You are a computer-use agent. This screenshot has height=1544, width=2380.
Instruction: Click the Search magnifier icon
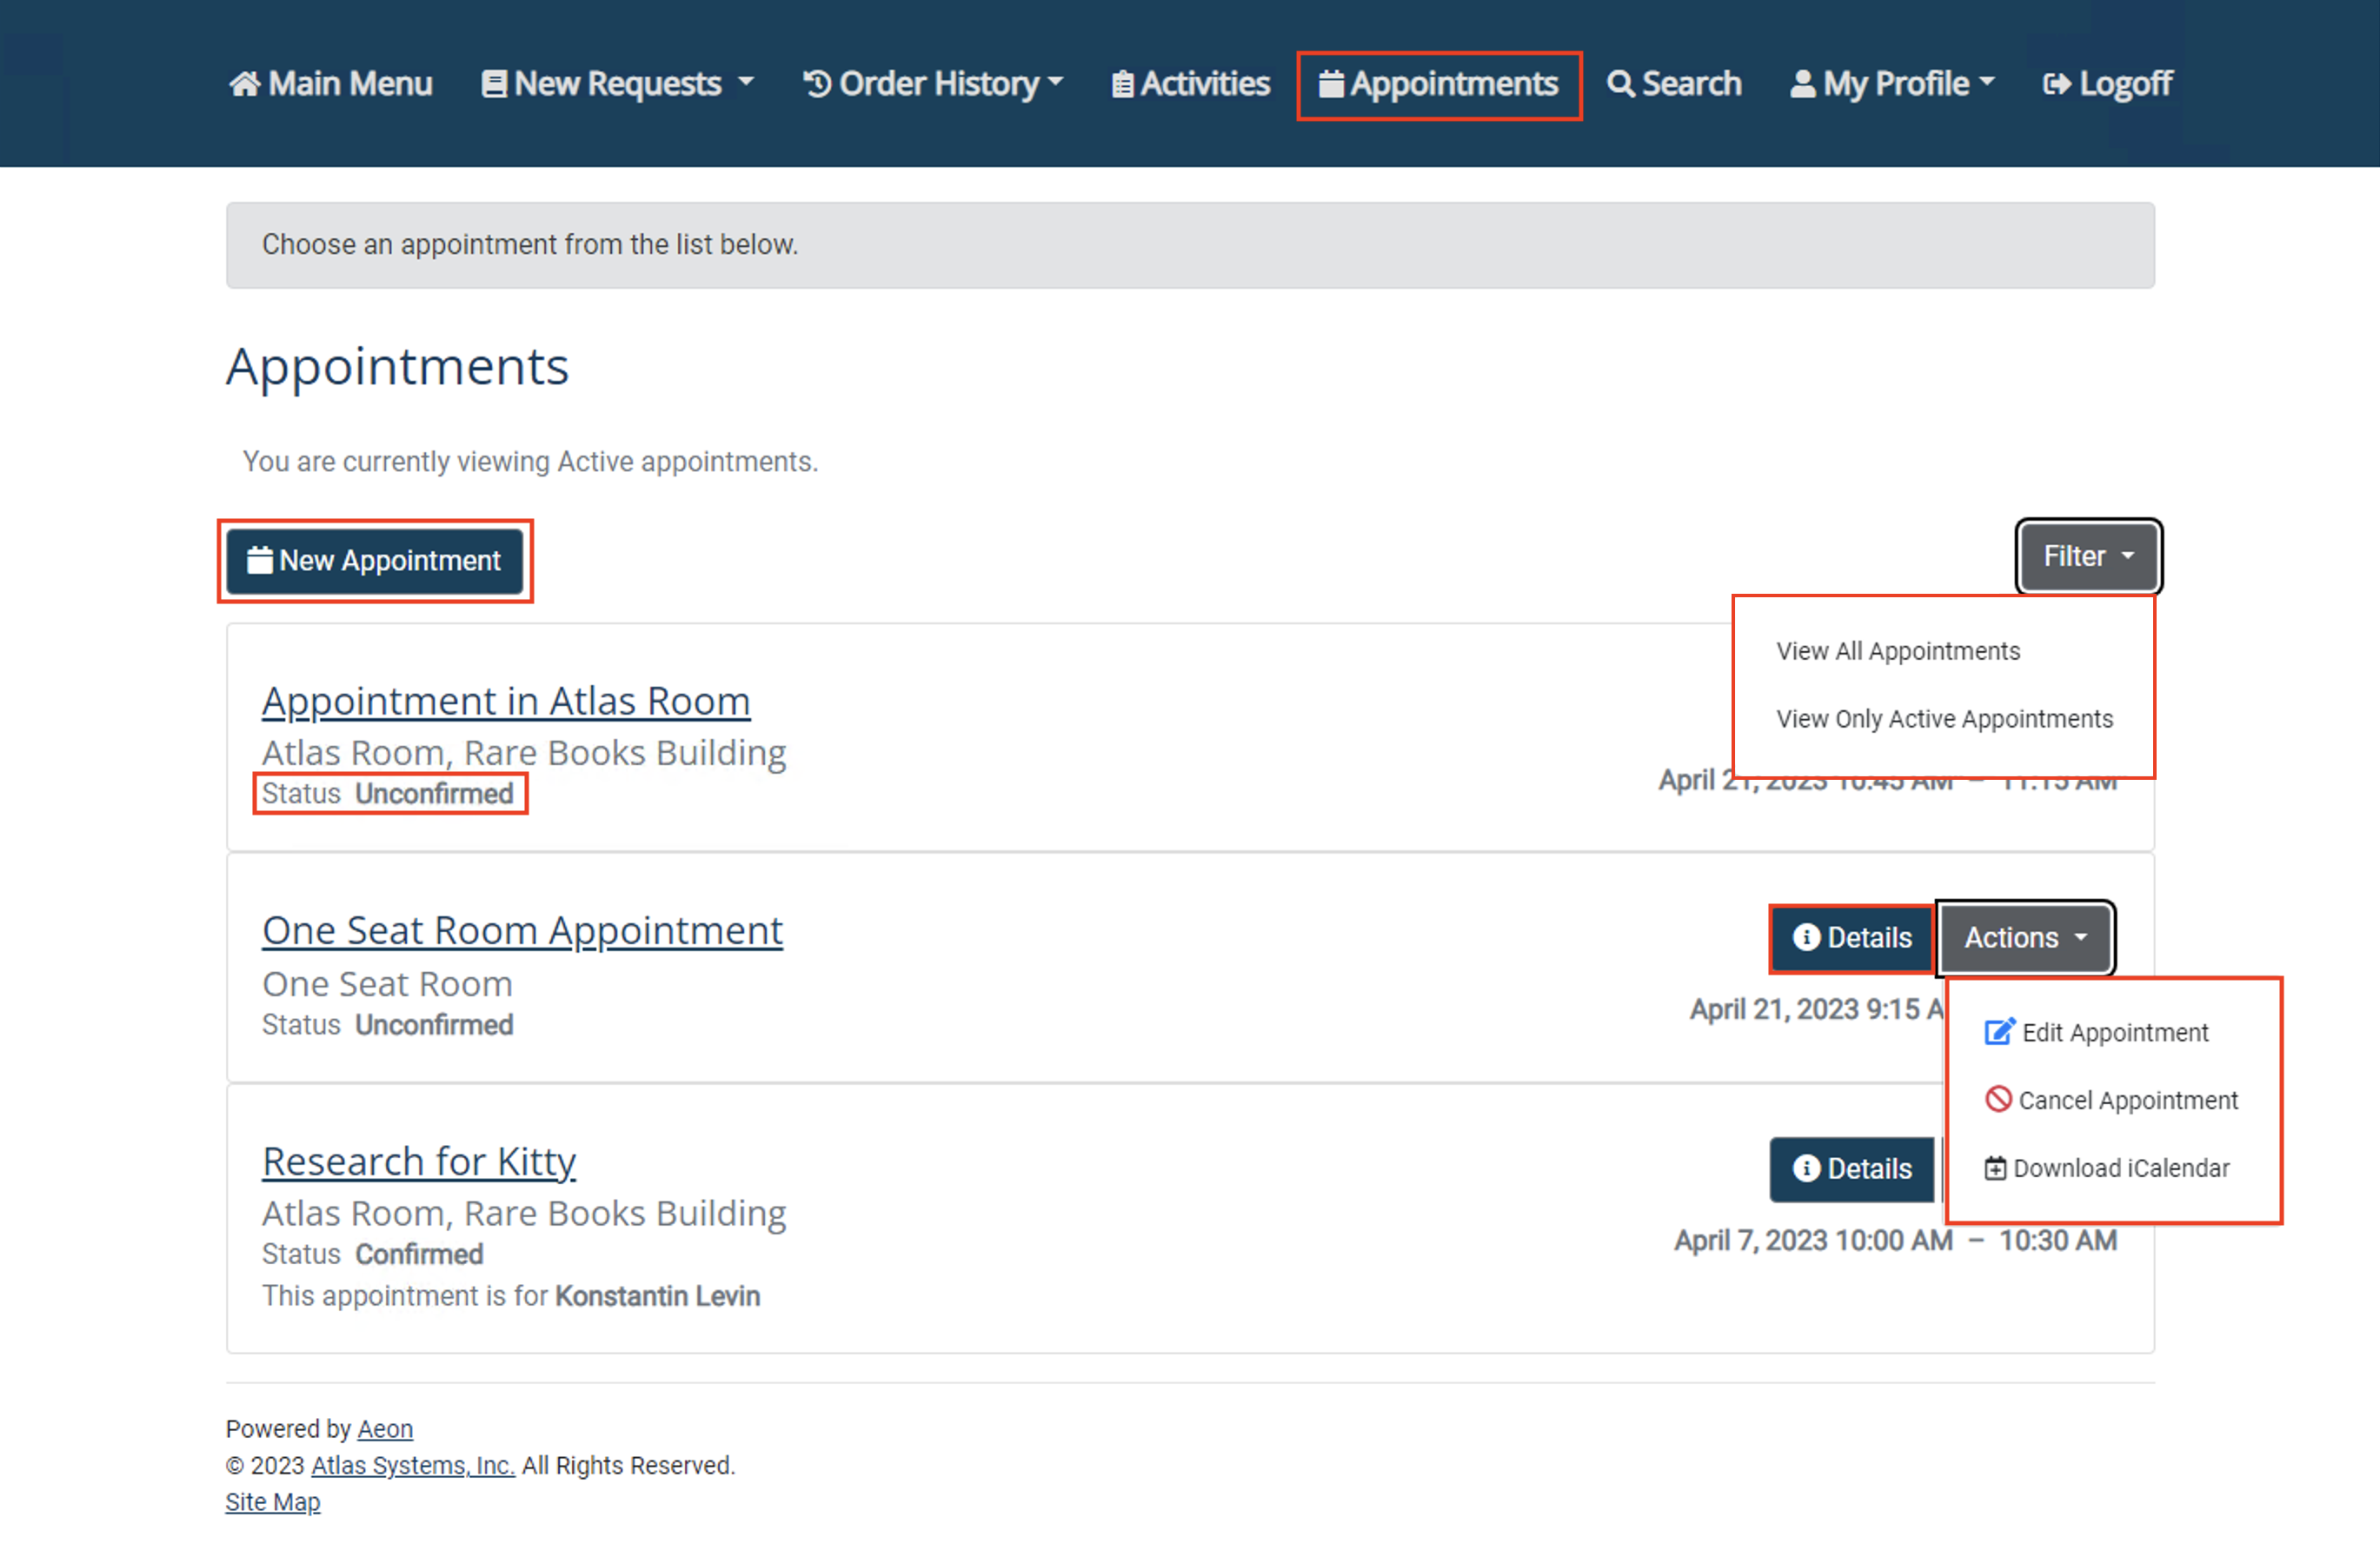(x=1621, y=84)
